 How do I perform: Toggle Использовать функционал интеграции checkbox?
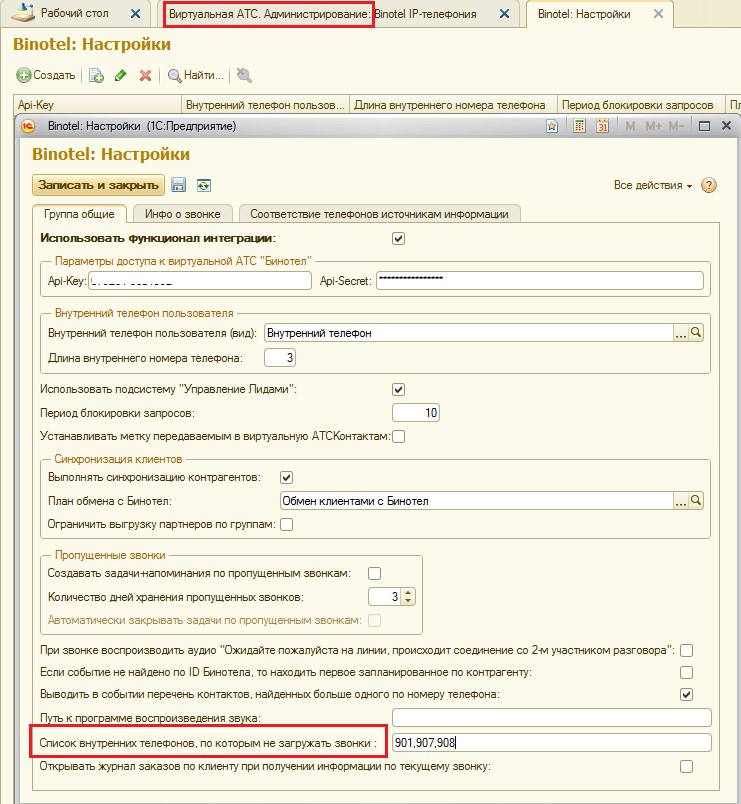[x=398, y=238]
